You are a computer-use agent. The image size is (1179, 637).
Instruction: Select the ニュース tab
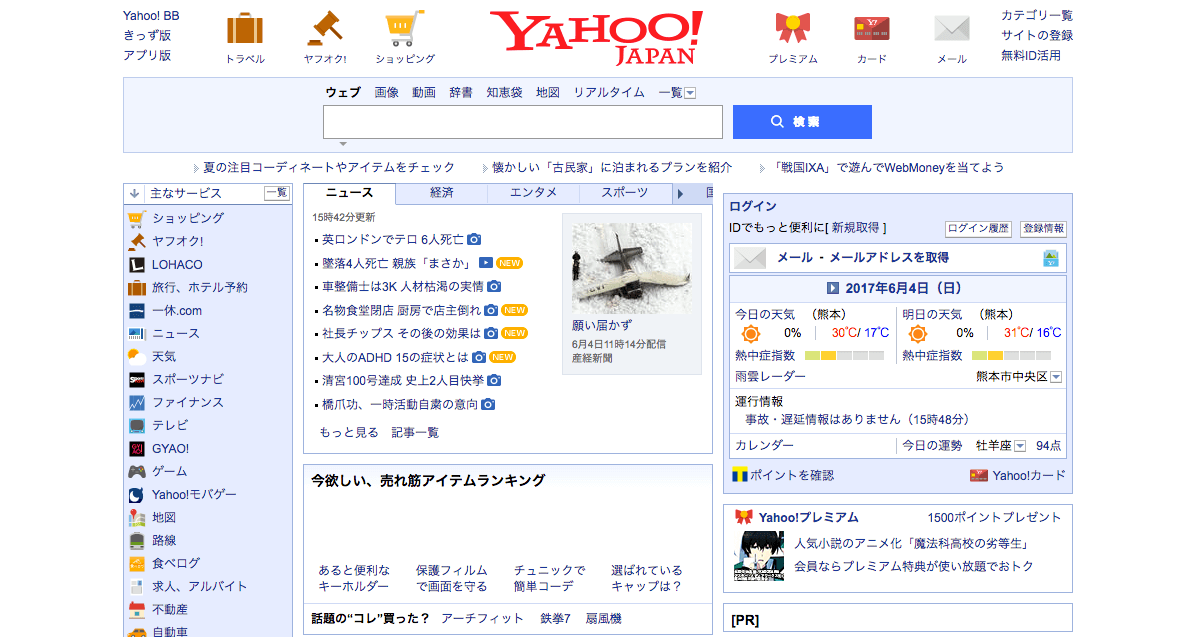click(x=349, y=193)
